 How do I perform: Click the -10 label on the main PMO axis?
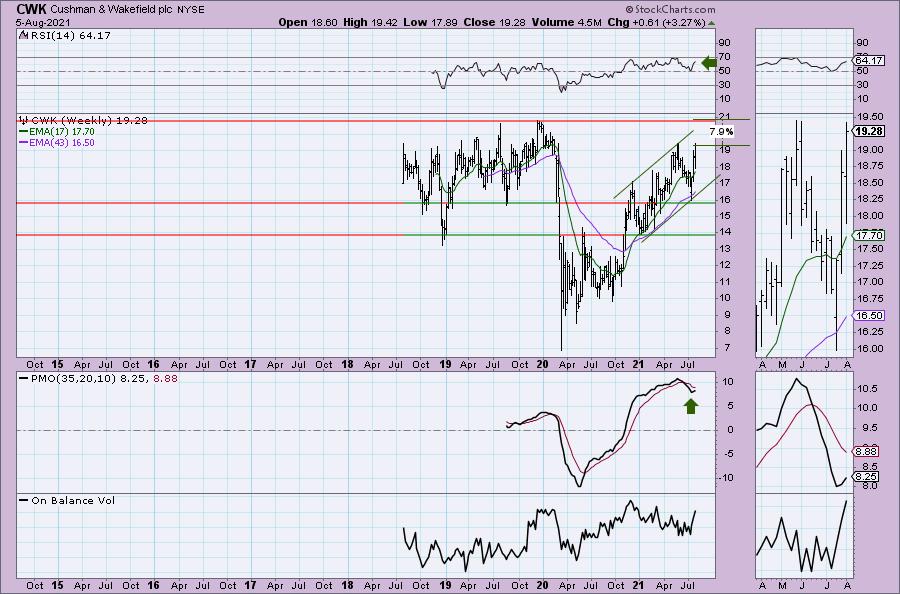(x=727, y=477)
